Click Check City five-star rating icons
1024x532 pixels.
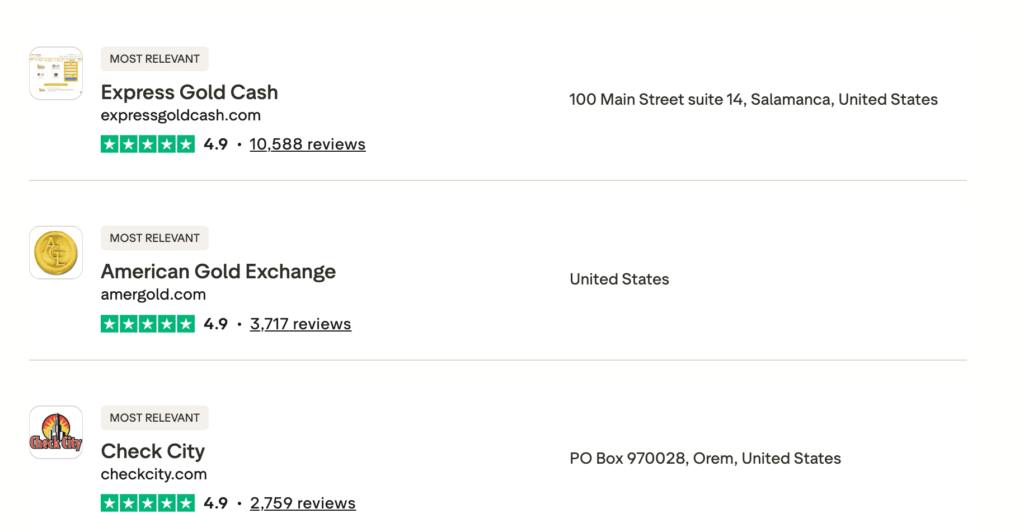(x=148, y=503)
